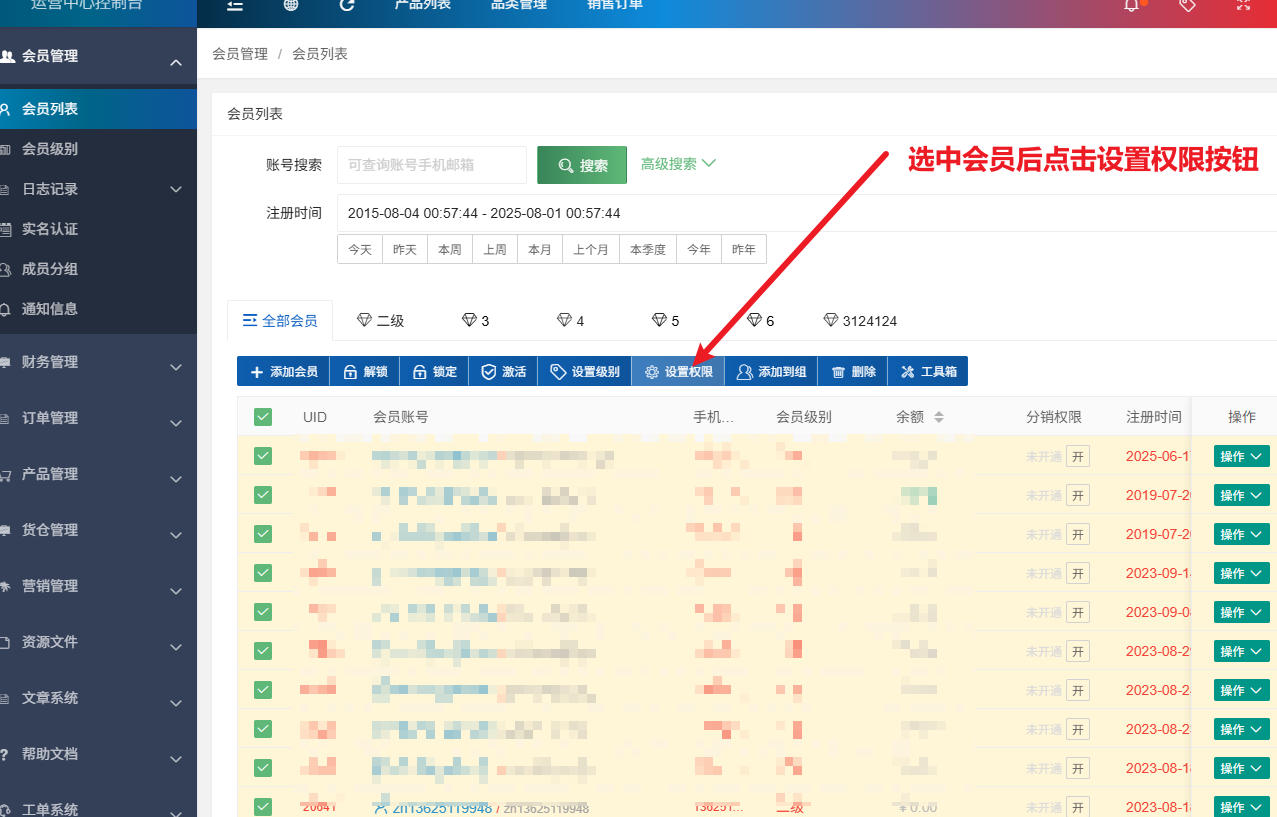Screen dimensions: 1277x817
Task: Switch to the 二级 member level tab
Action: click(381, 321)
